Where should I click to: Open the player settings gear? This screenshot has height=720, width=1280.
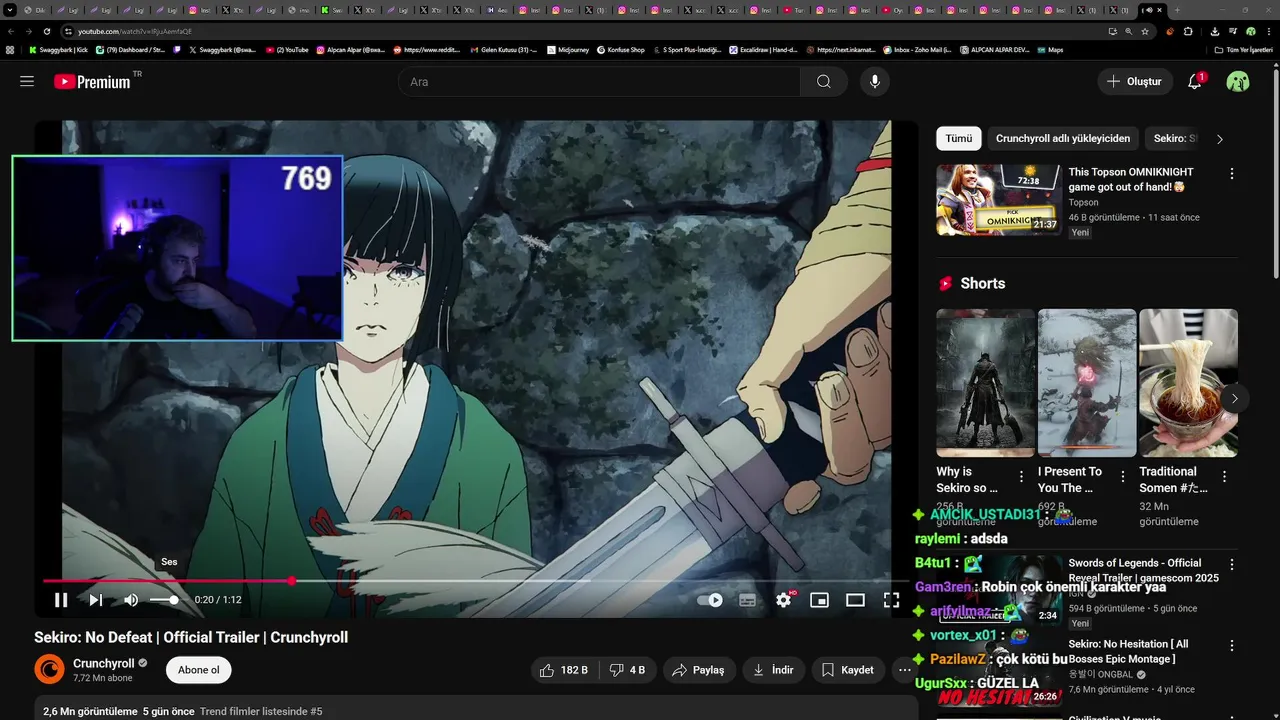784,600
